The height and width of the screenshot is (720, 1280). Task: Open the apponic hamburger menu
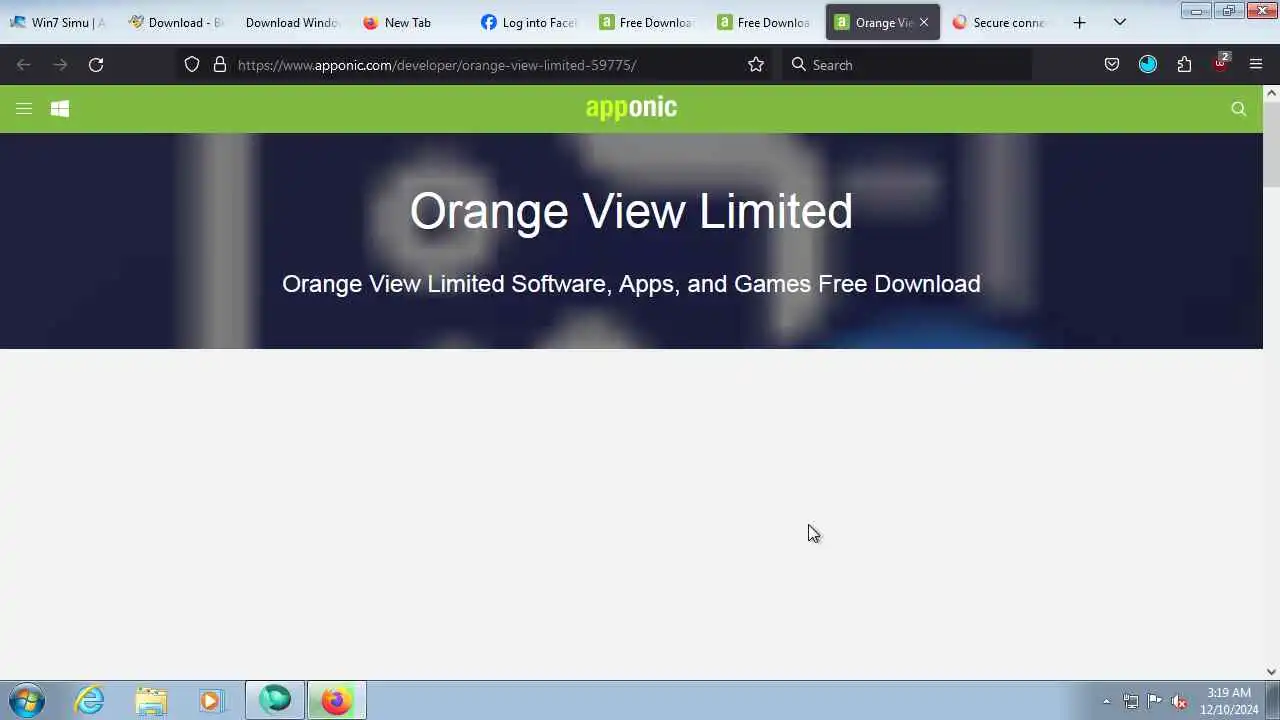[x=24, y=109]
